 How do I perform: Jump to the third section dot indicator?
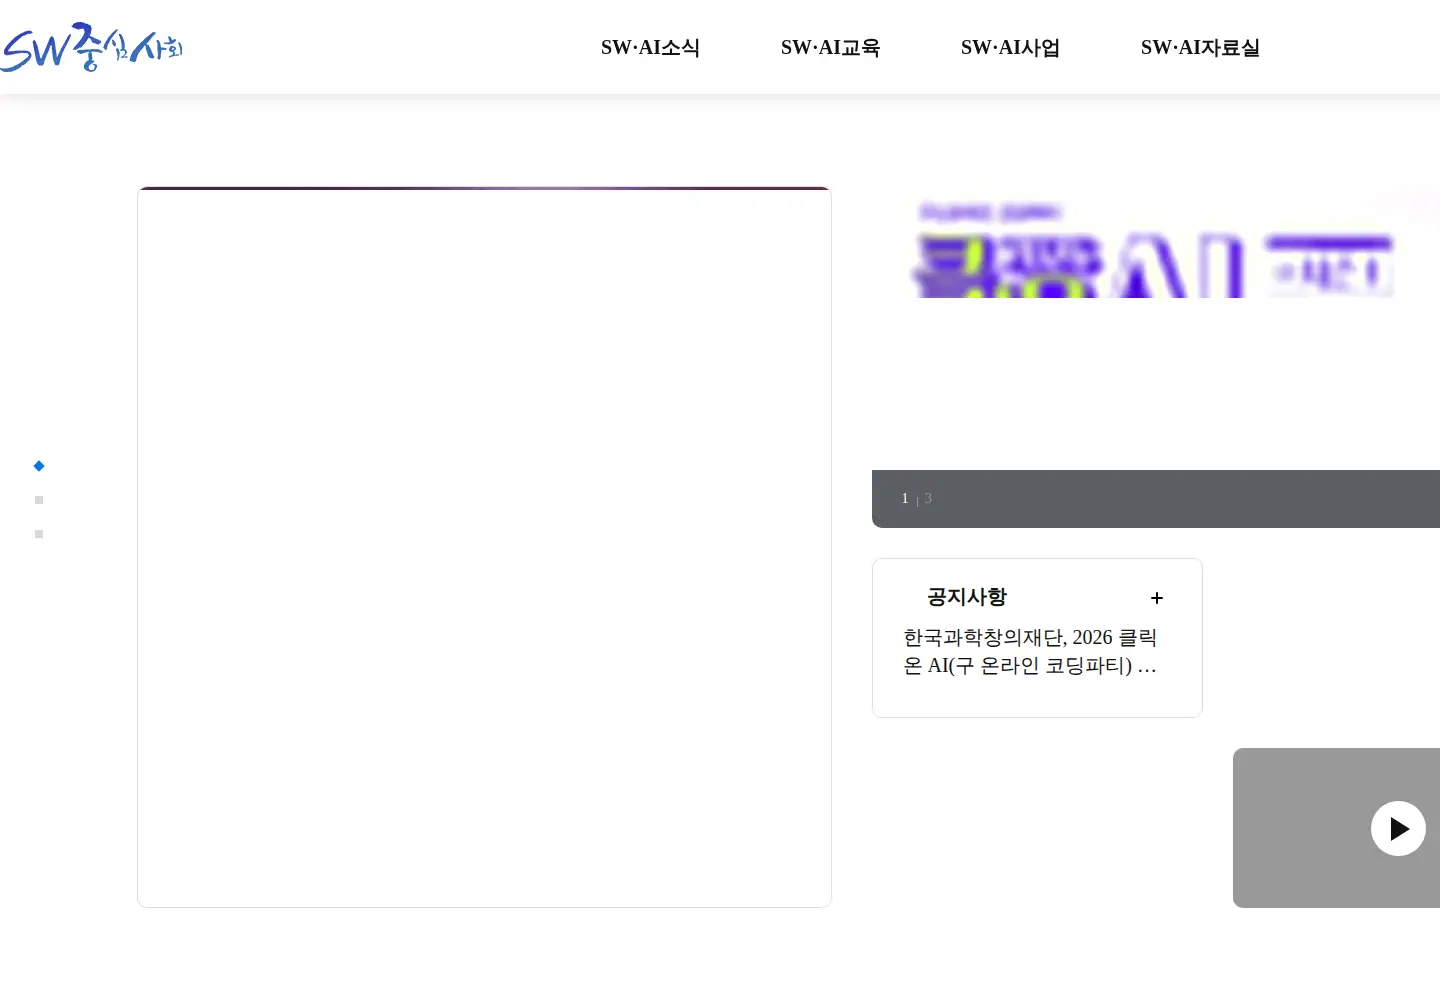click(39, 534)
